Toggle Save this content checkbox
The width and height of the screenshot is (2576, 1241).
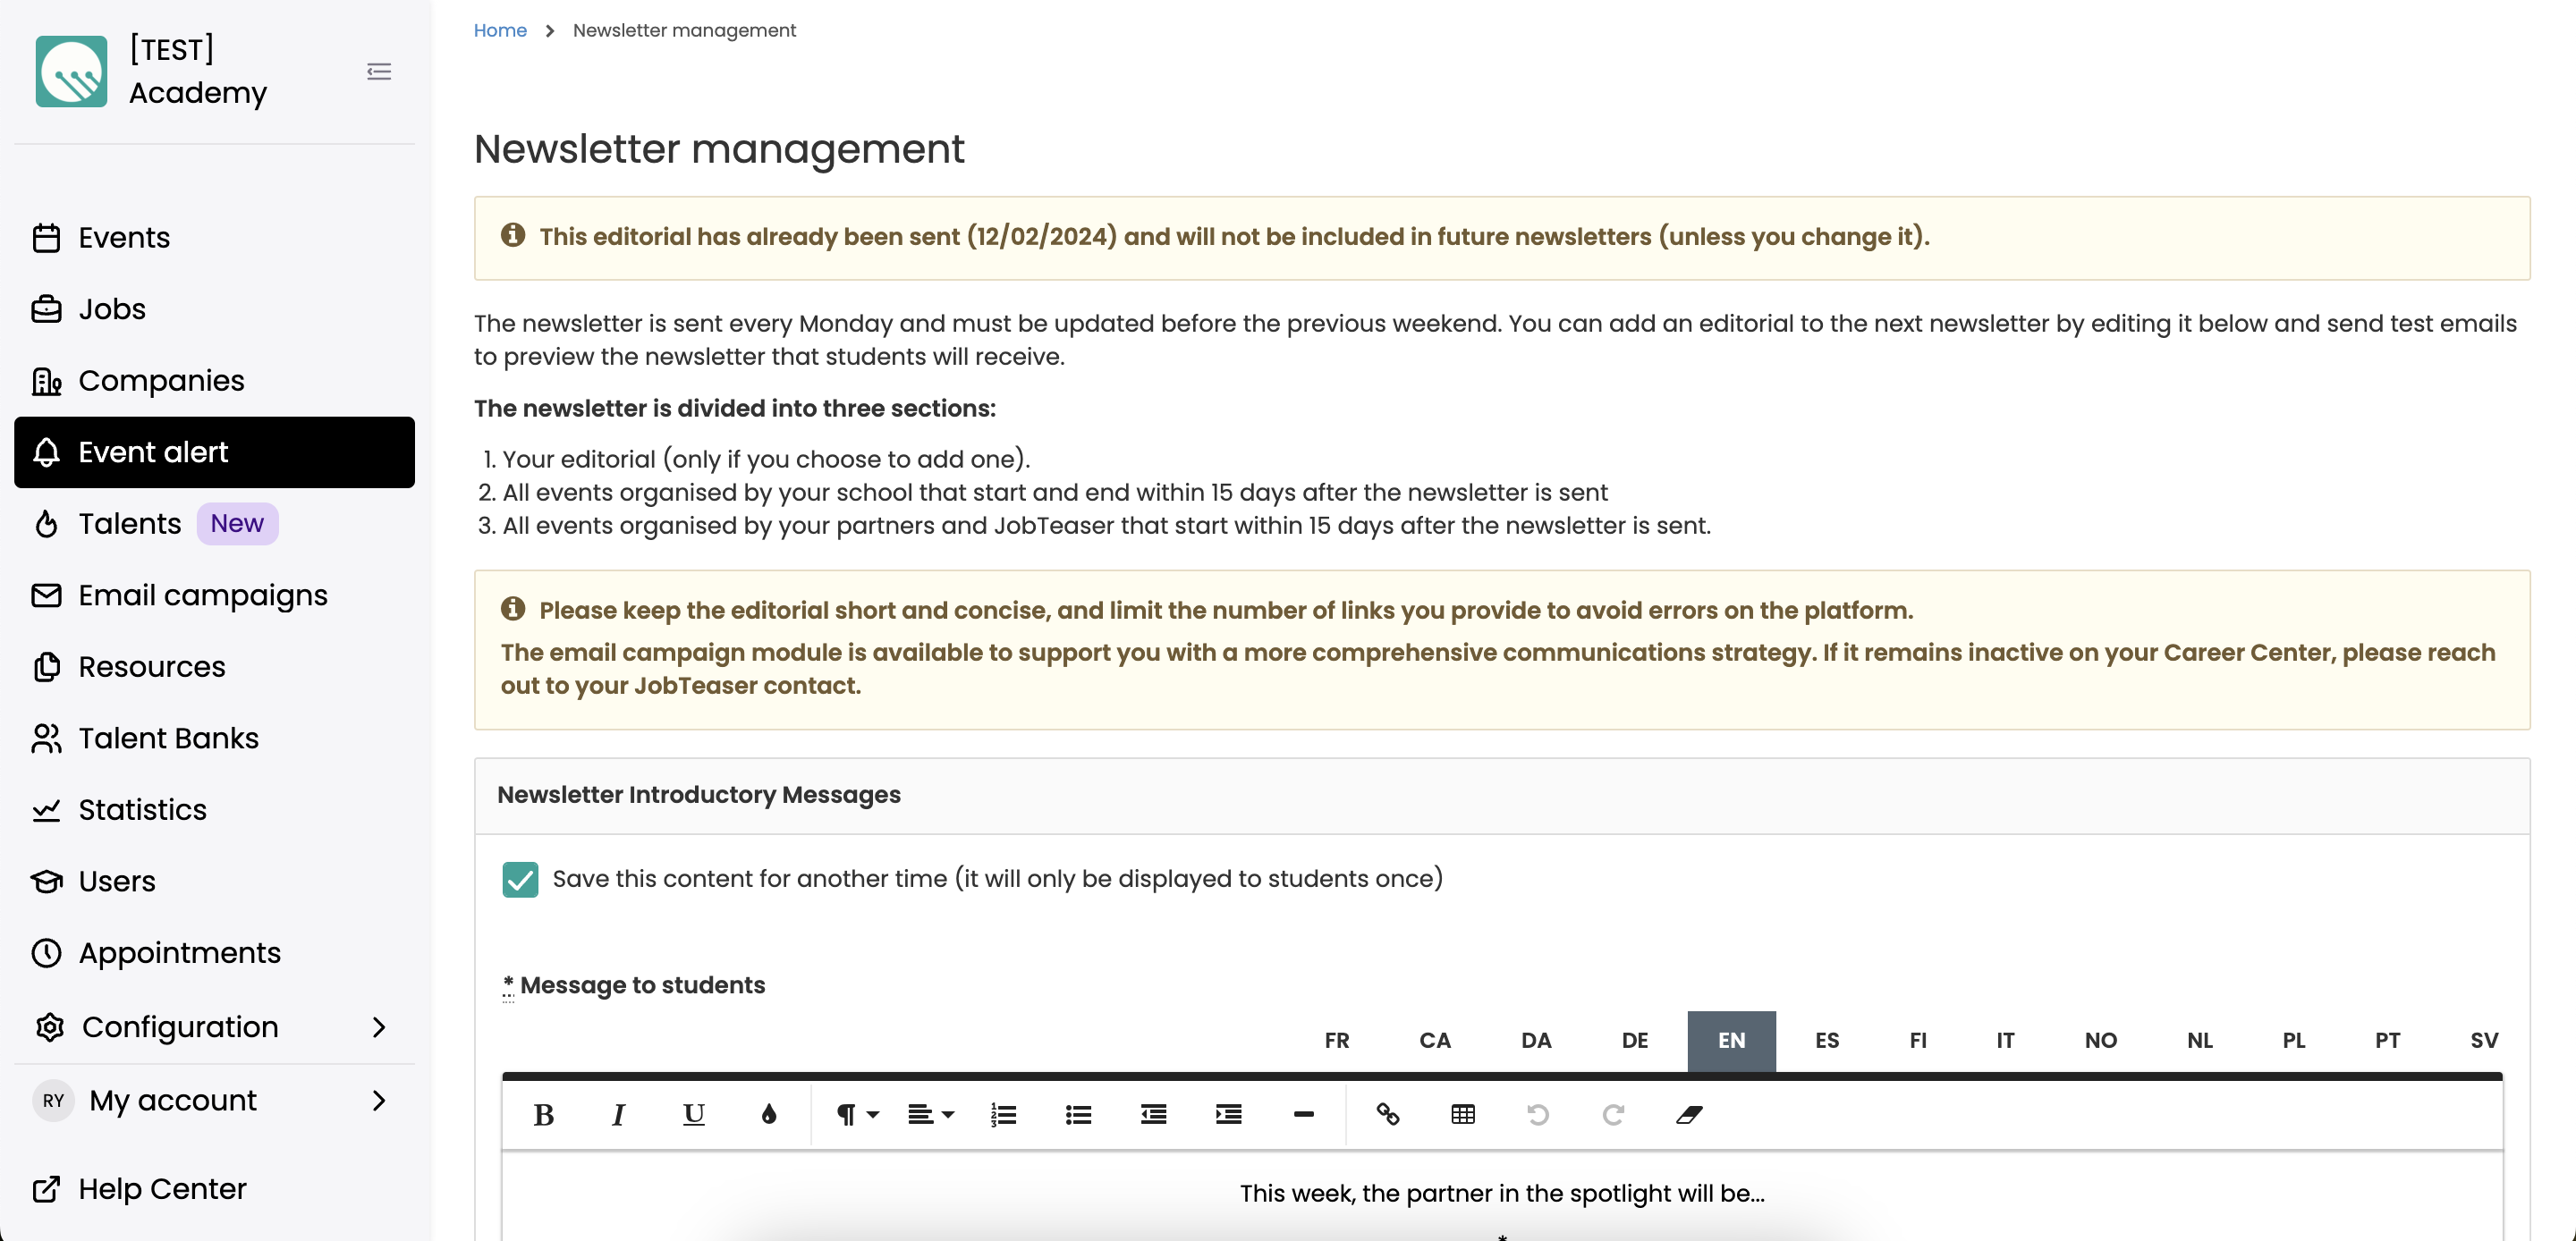point(520,879)
